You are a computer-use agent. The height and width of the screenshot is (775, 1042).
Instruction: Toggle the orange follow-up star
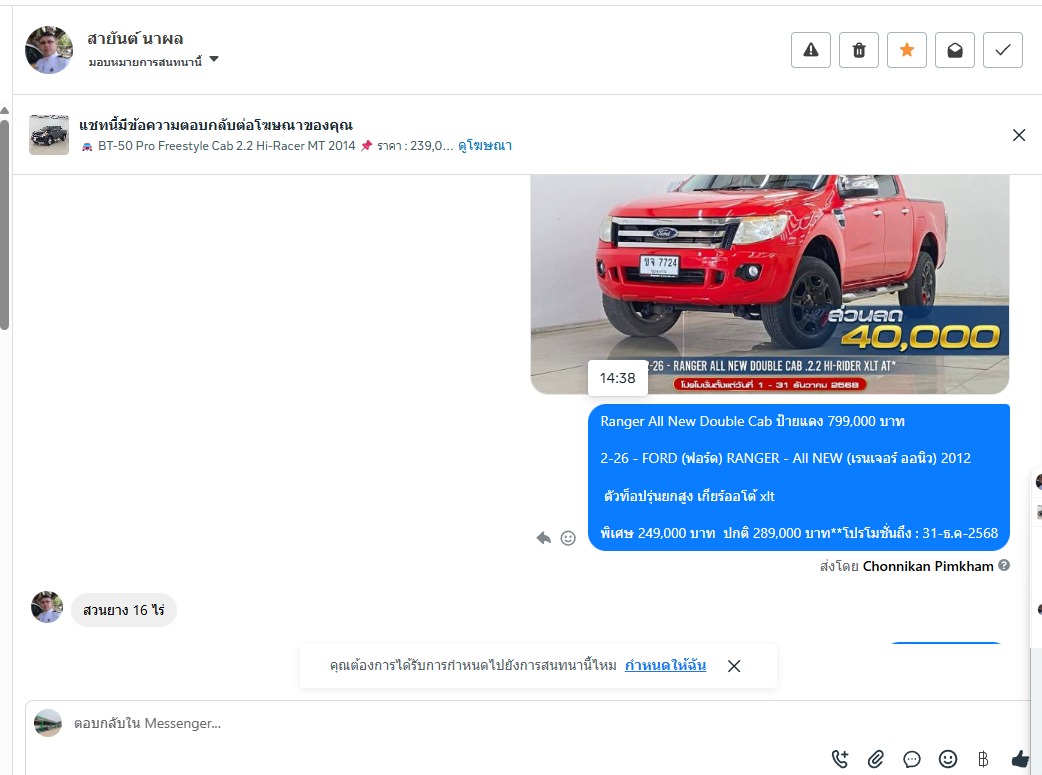pos(907,50)
